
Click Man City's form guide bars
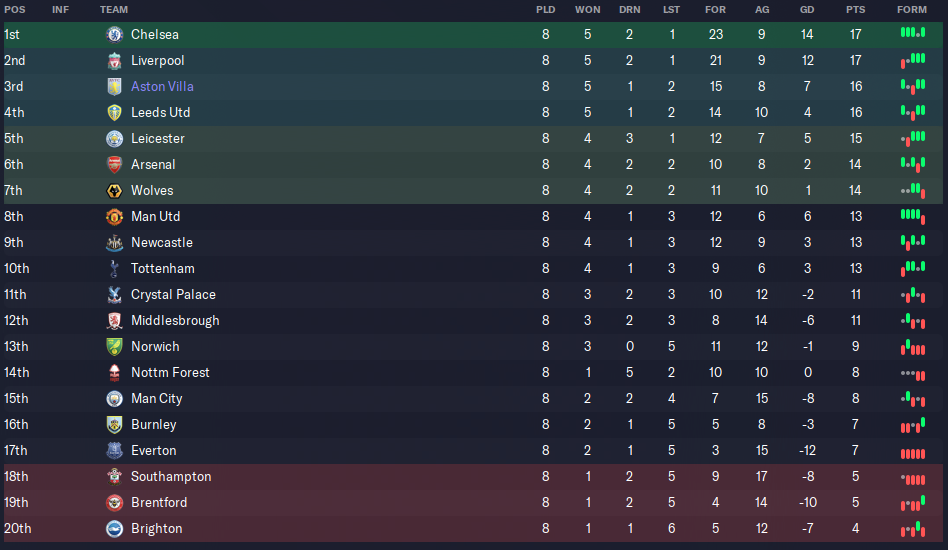coord(913,398)
